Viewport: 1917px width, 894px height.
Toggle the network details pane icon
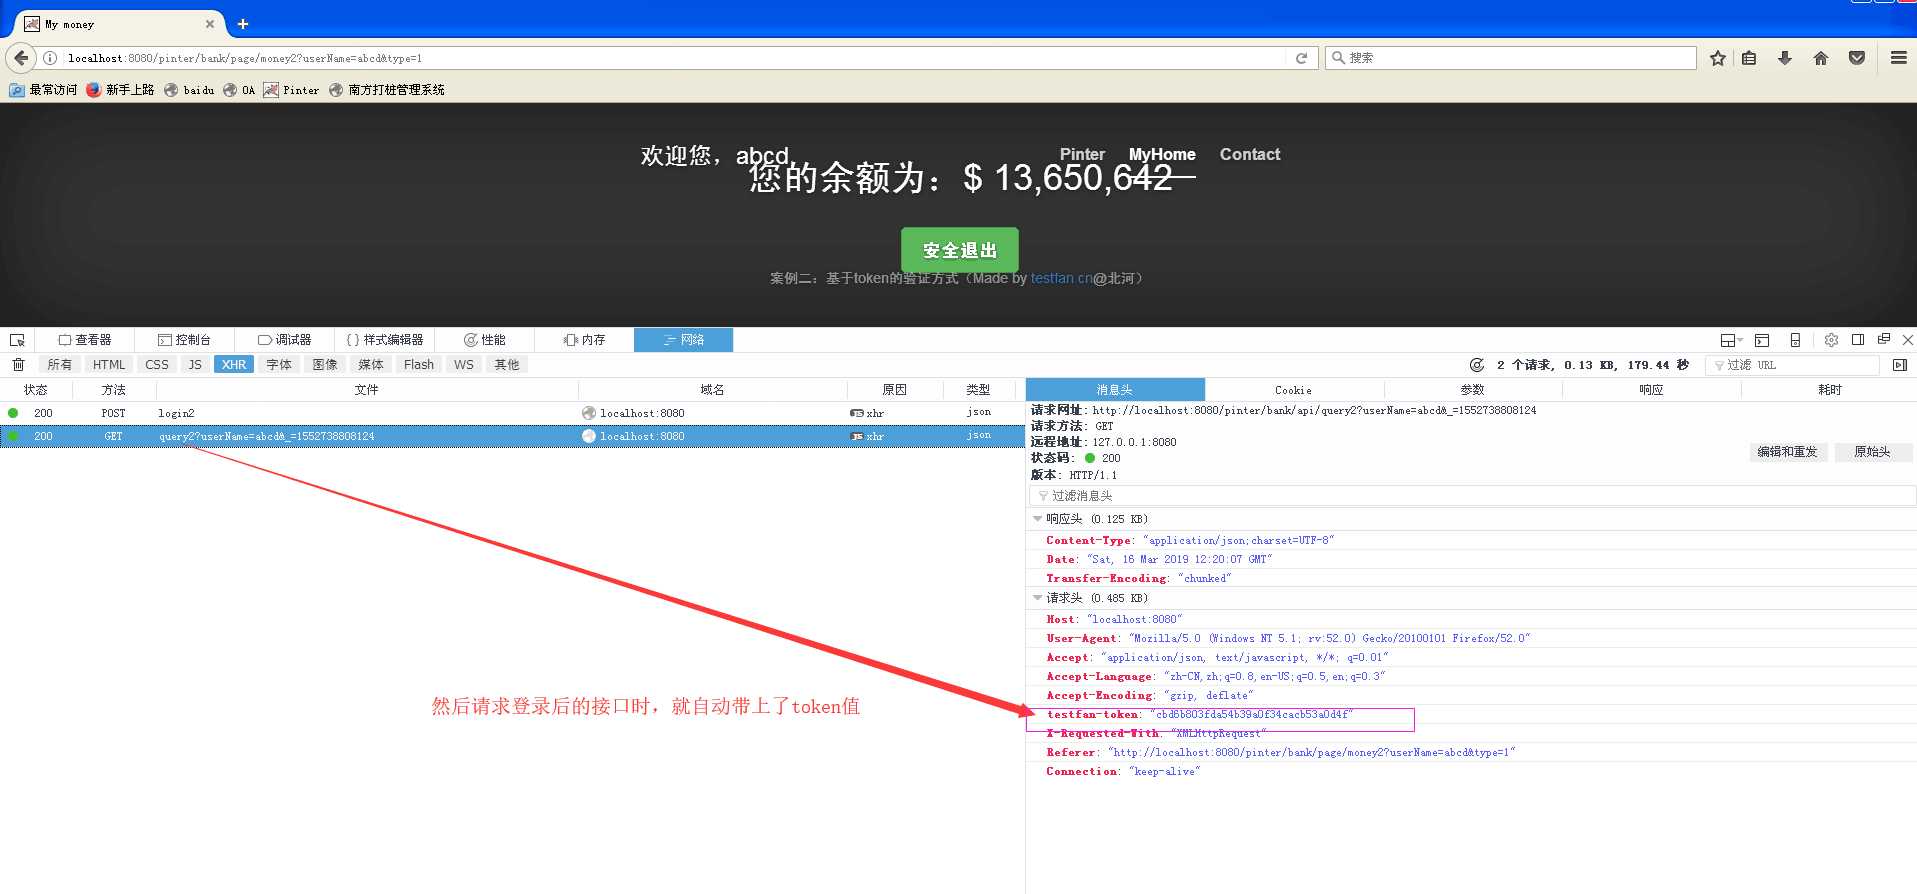coord(1900,365)
